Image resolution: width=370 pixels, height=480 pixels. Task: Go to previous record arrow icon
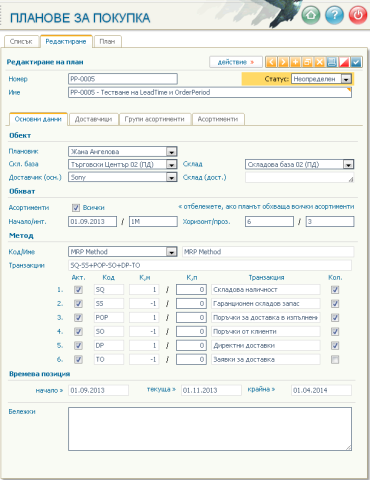(271, 62)
